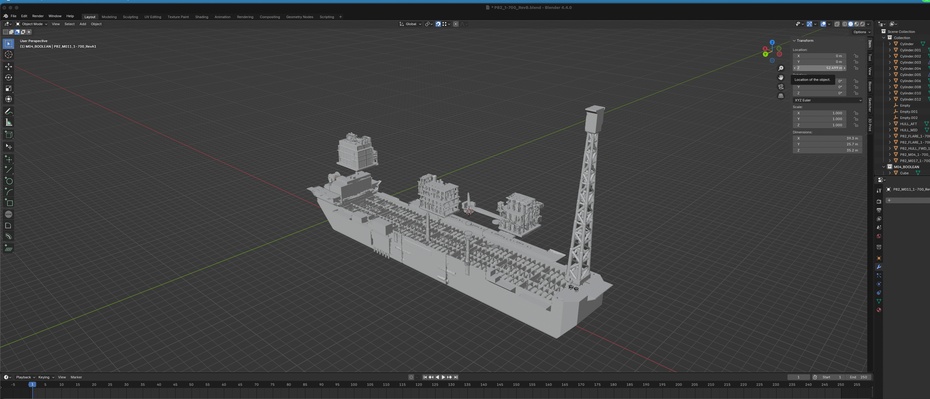The height and width of the screenshot is (399, 930).
Task: Click the zoom magnifier viewport icon
Action: (x=781, y=69)
